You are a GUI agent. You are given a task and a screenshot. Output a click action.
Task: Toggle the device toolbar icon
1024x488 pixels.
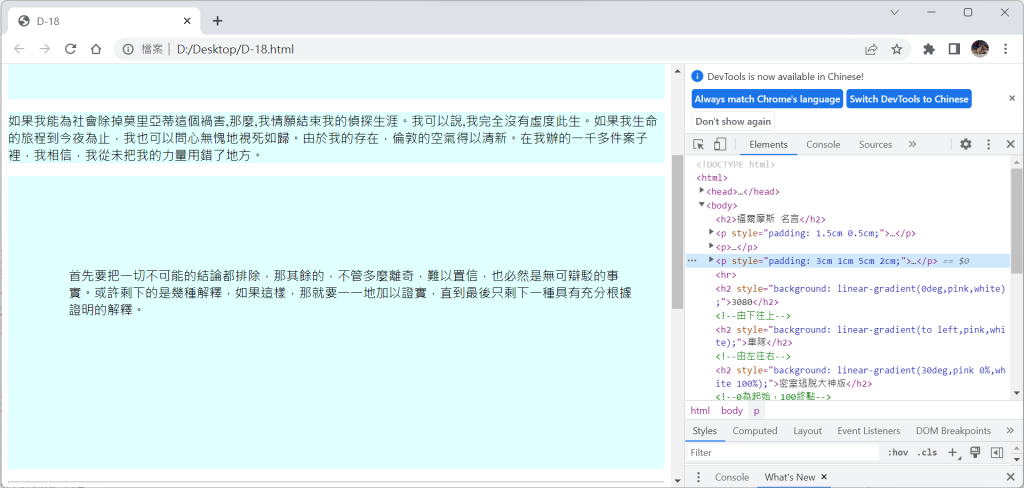pos(719,144)
